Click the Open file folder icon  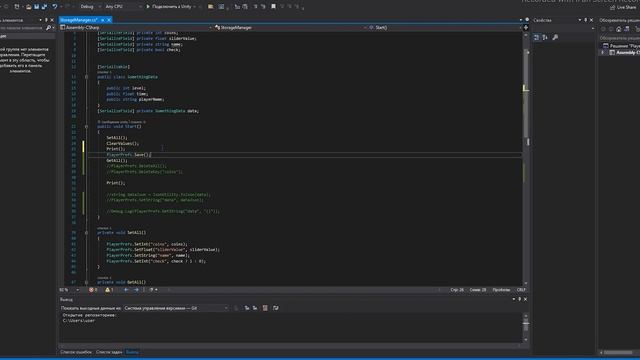click(28, 7)
